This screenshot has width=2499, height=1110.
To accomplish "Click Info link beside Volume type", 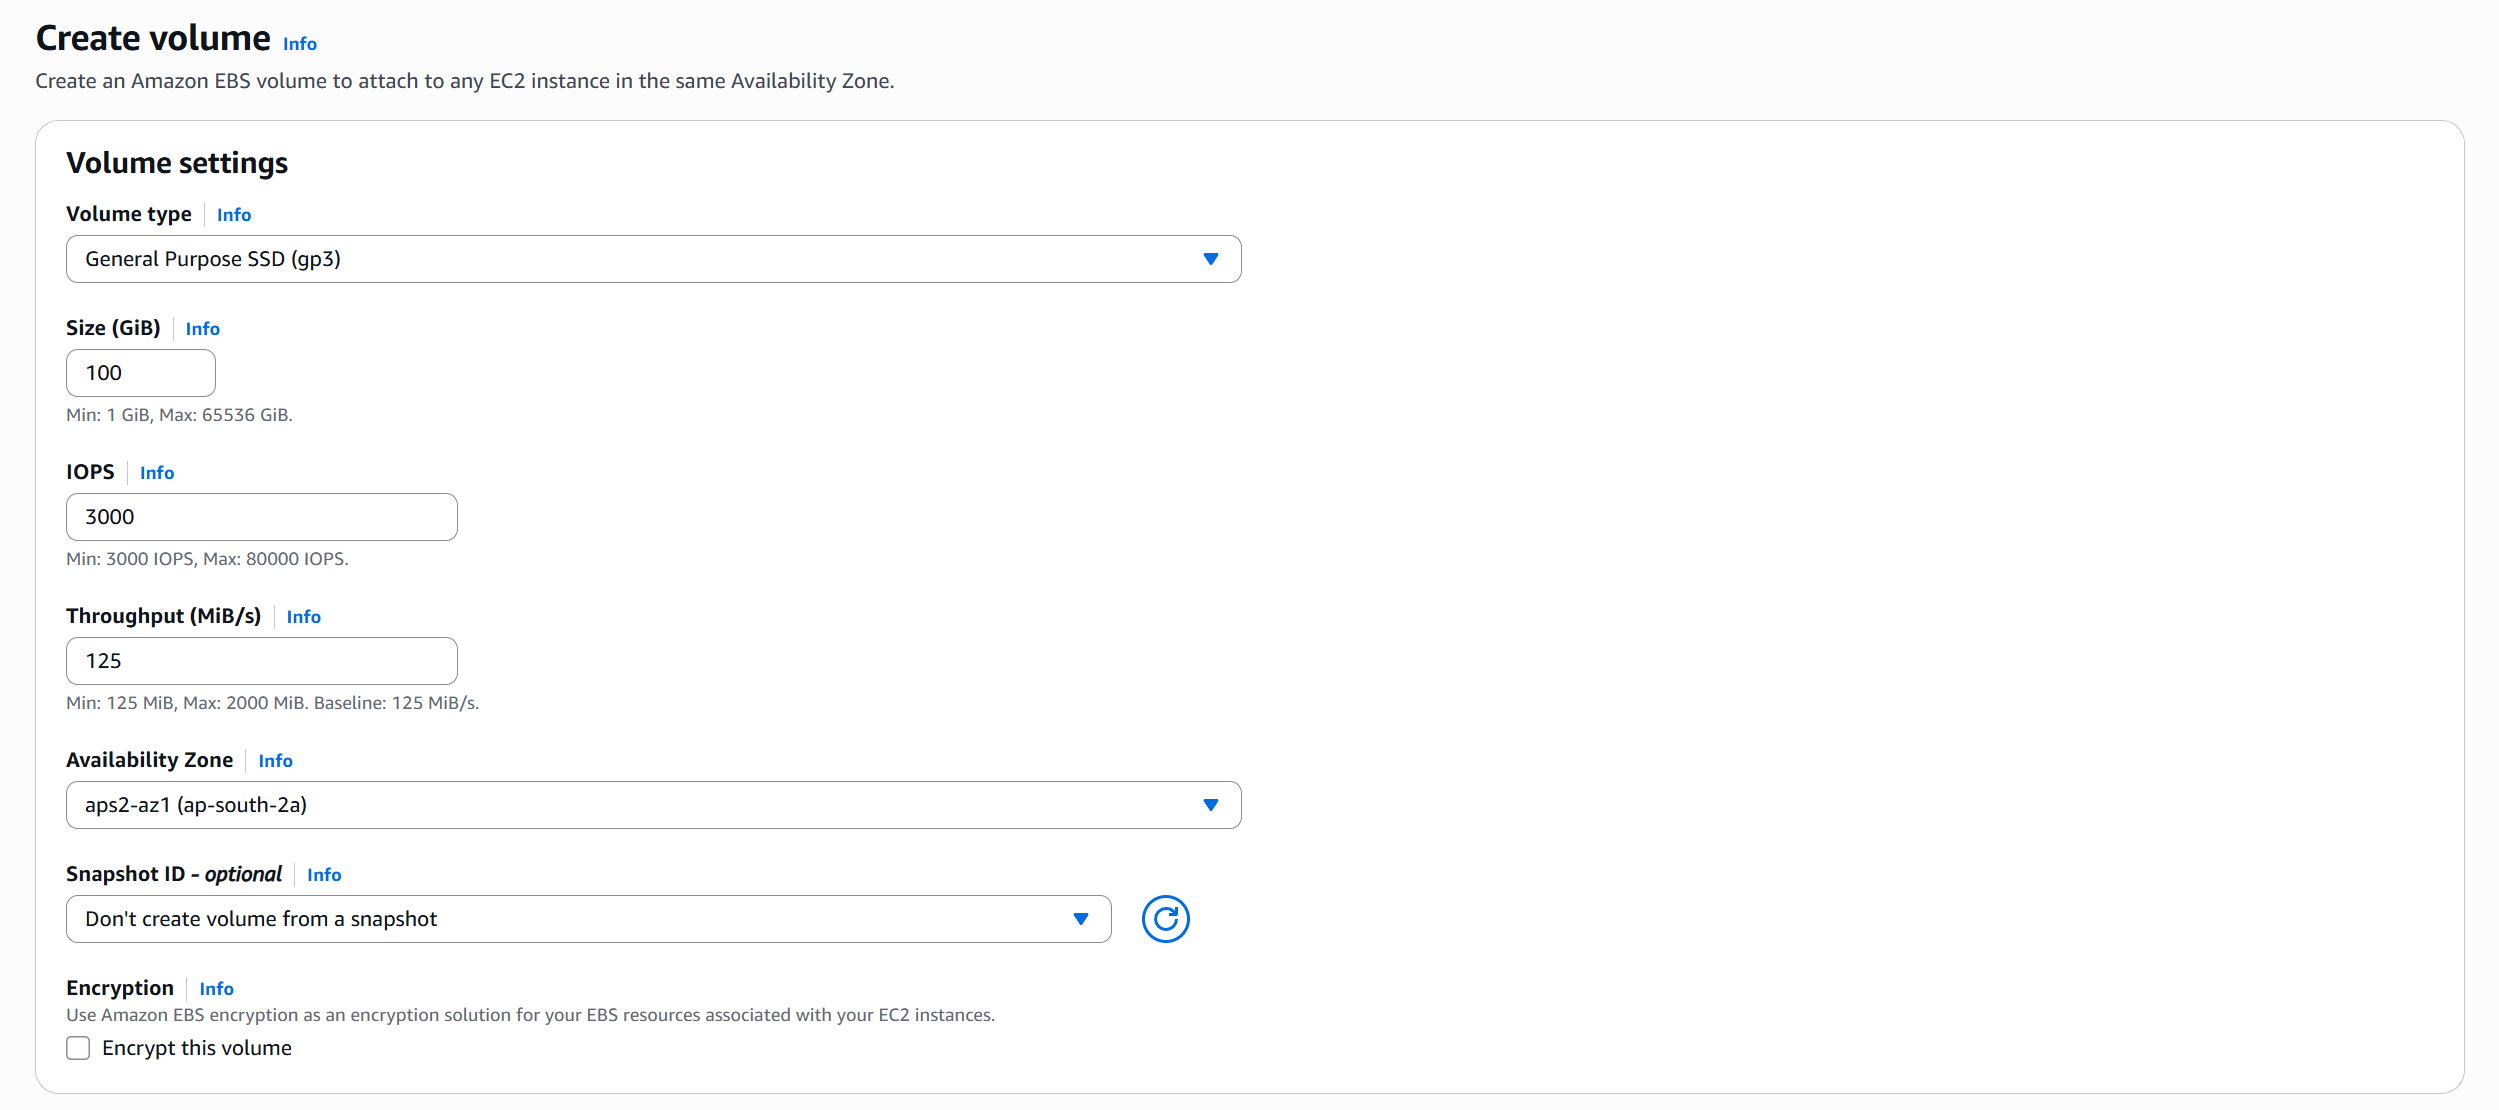I will pyautogui.click(x=234, y=215).
